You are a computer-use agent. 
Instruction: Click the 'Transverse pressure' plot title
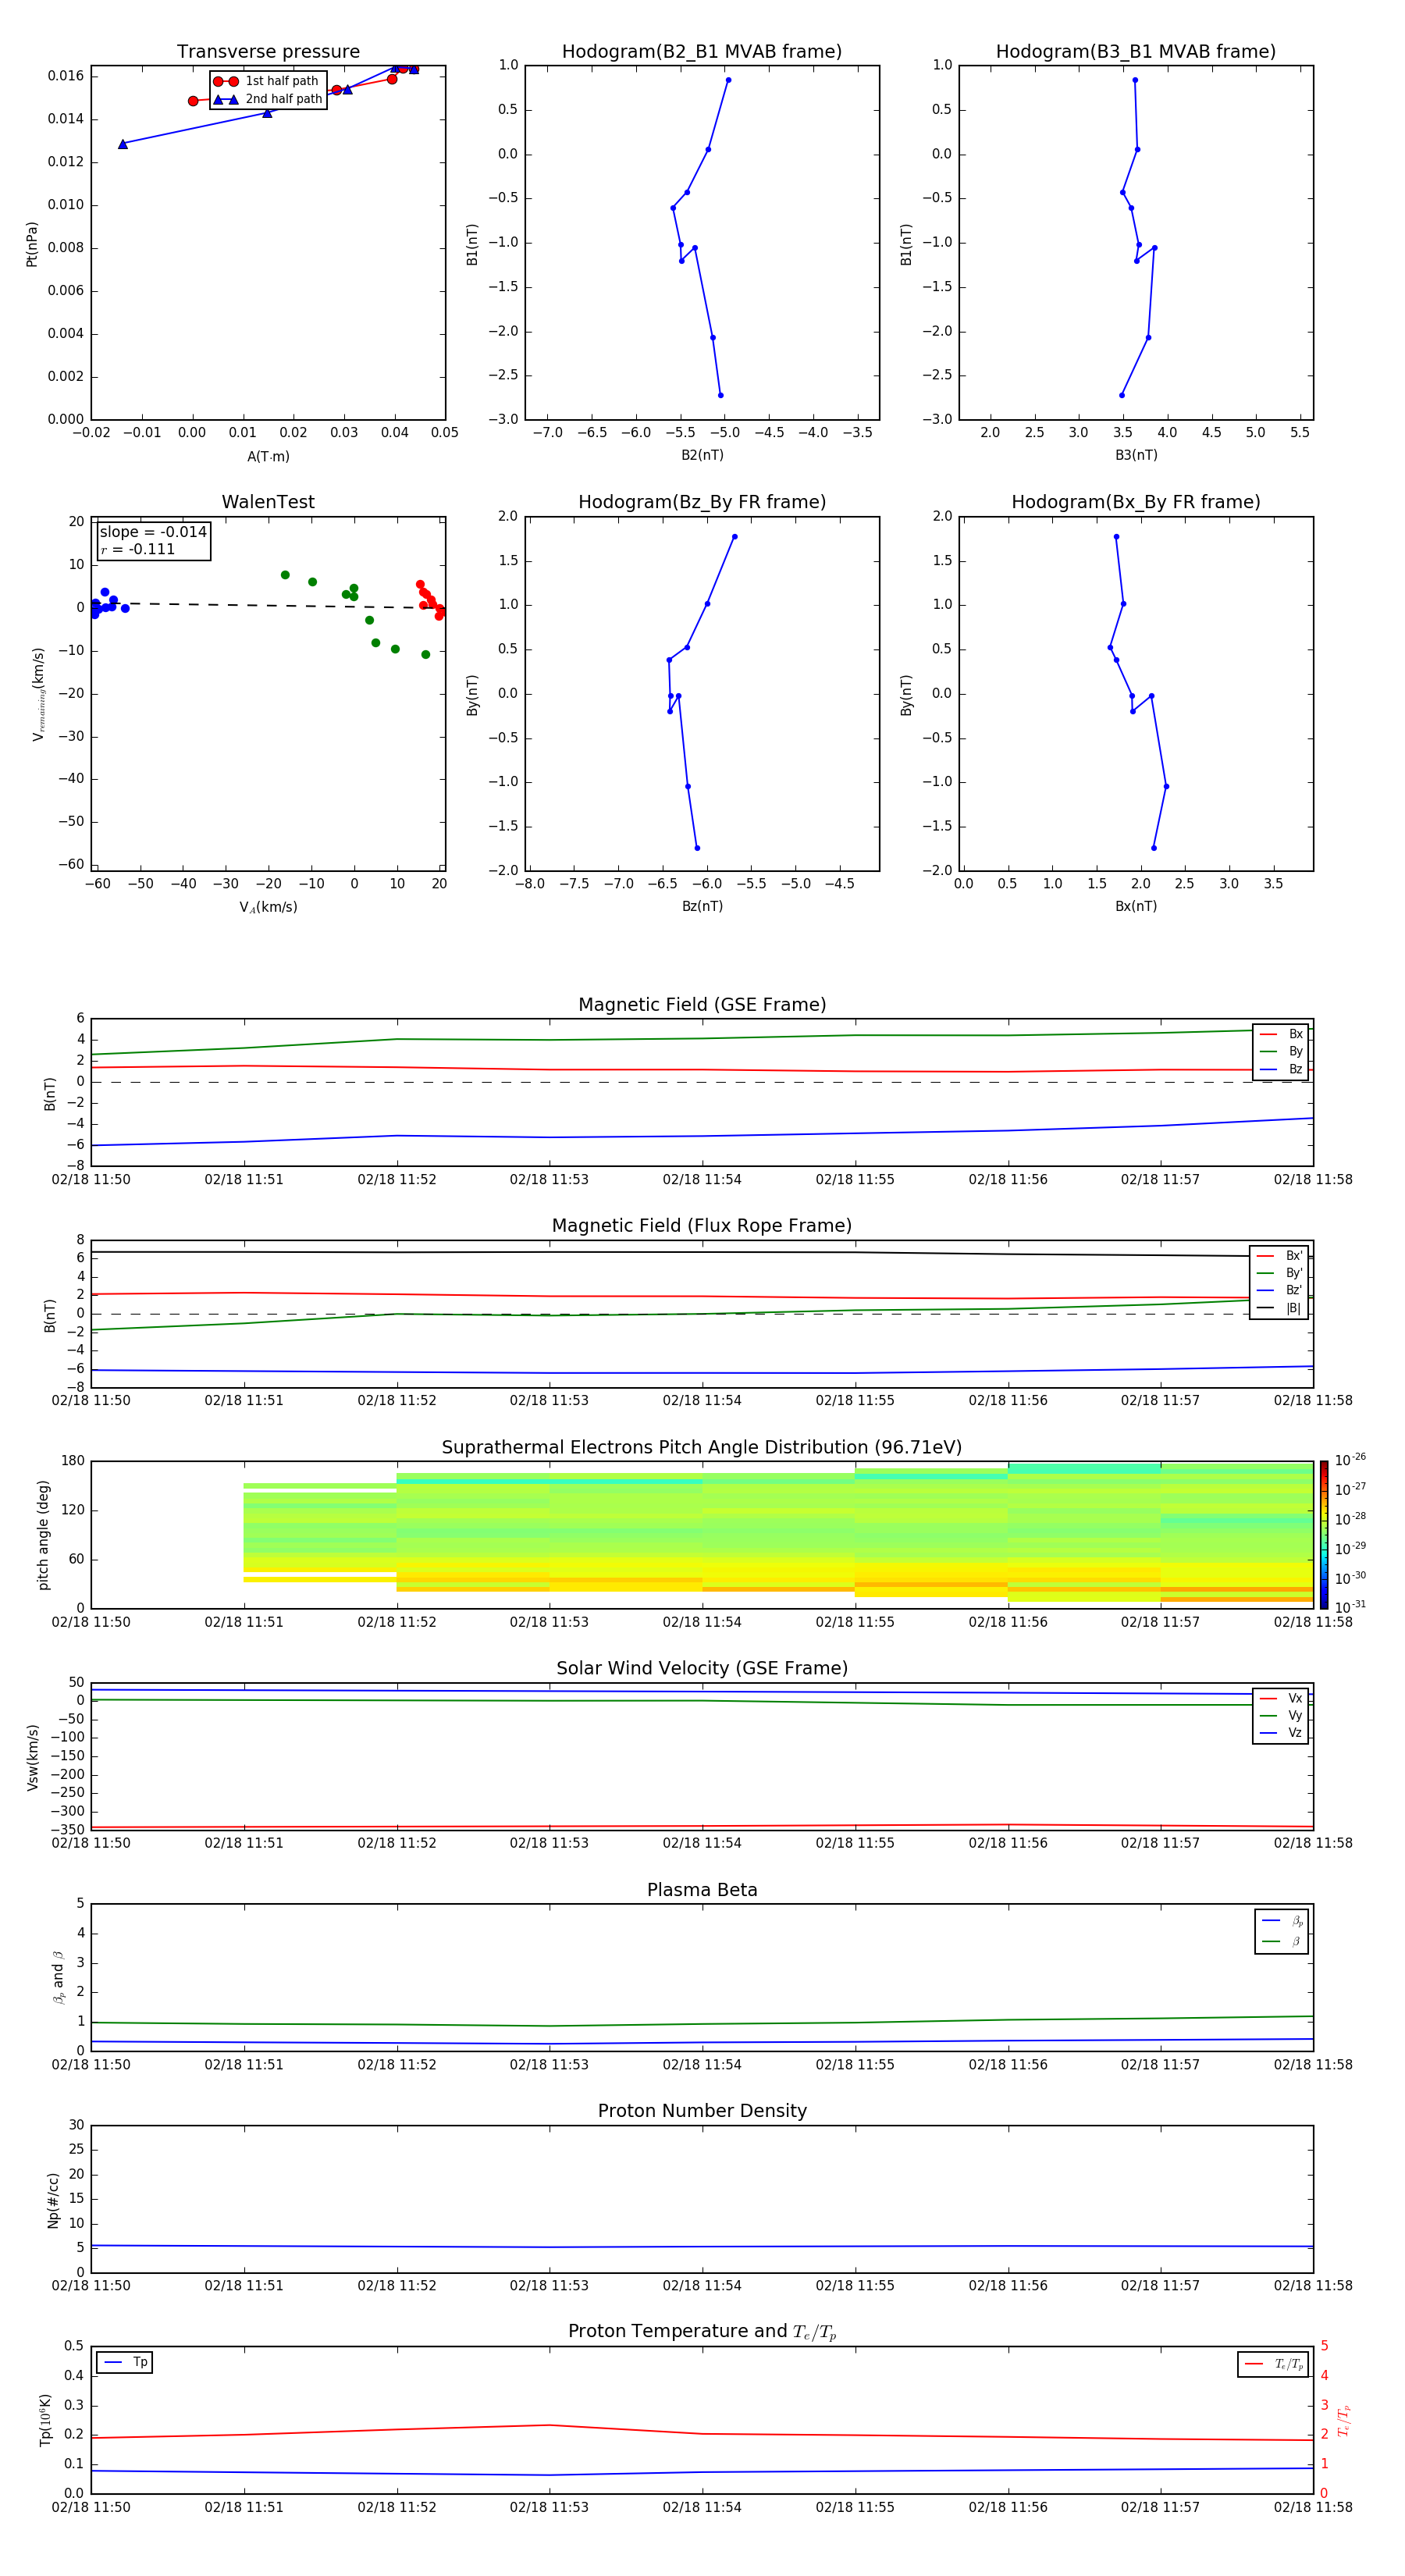(268, 52)
